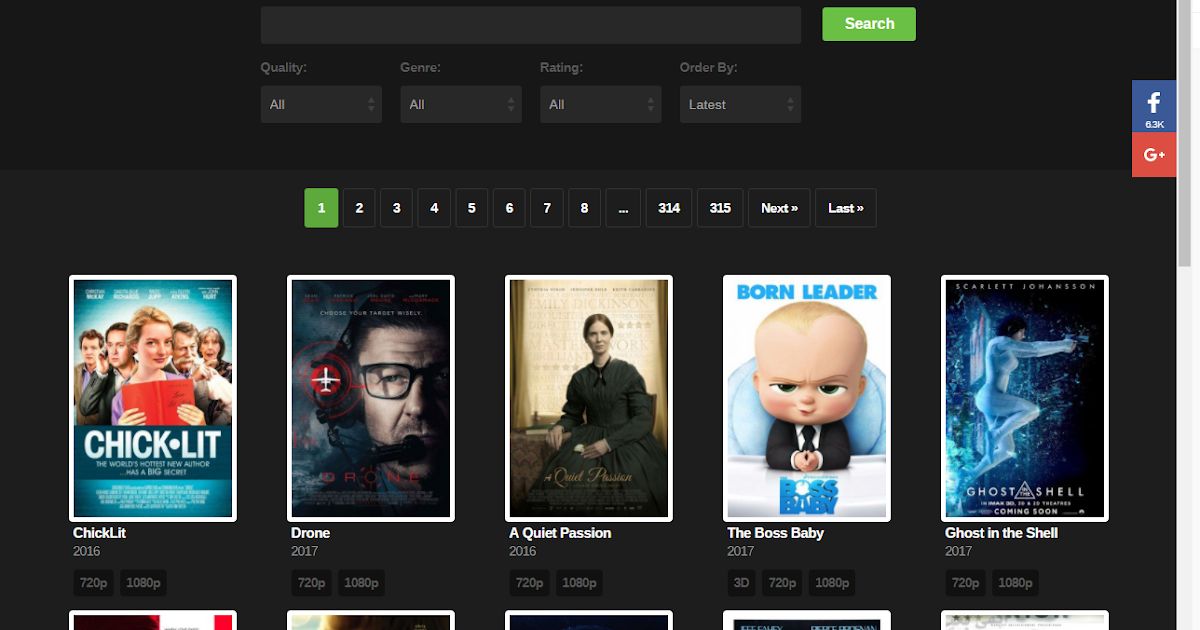Select 1080p for A Quiet Passion
1200x630 pixels.
[580, 583]
